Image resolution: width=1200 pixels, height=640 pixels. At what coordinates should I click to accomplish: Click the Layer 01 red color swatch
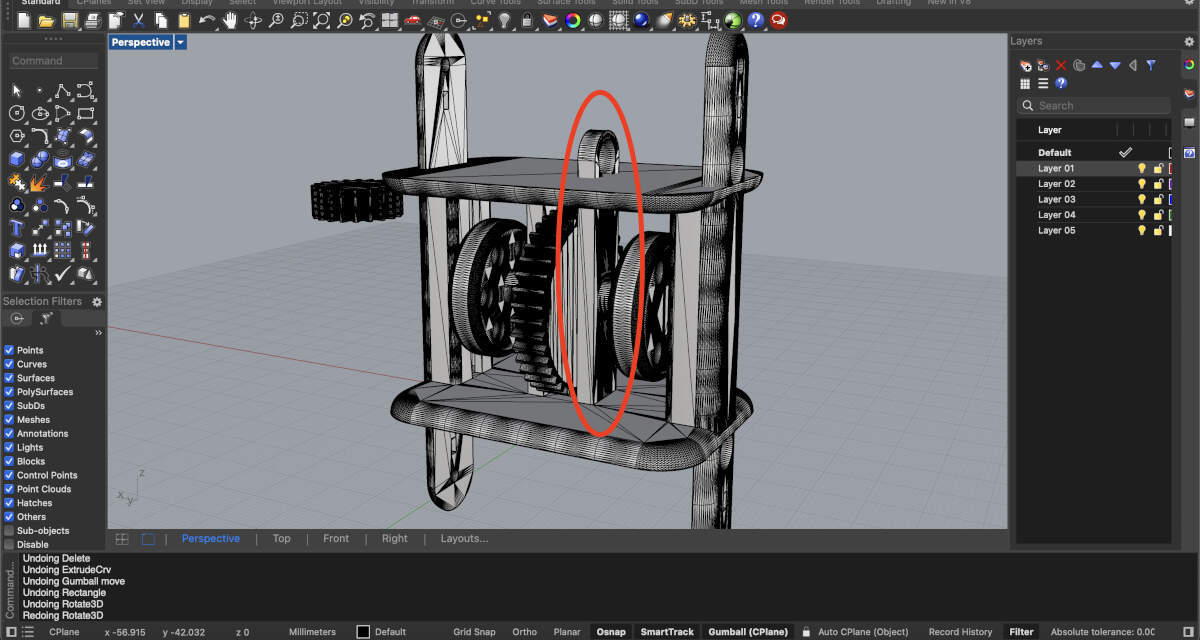(x=1170, y=168)
